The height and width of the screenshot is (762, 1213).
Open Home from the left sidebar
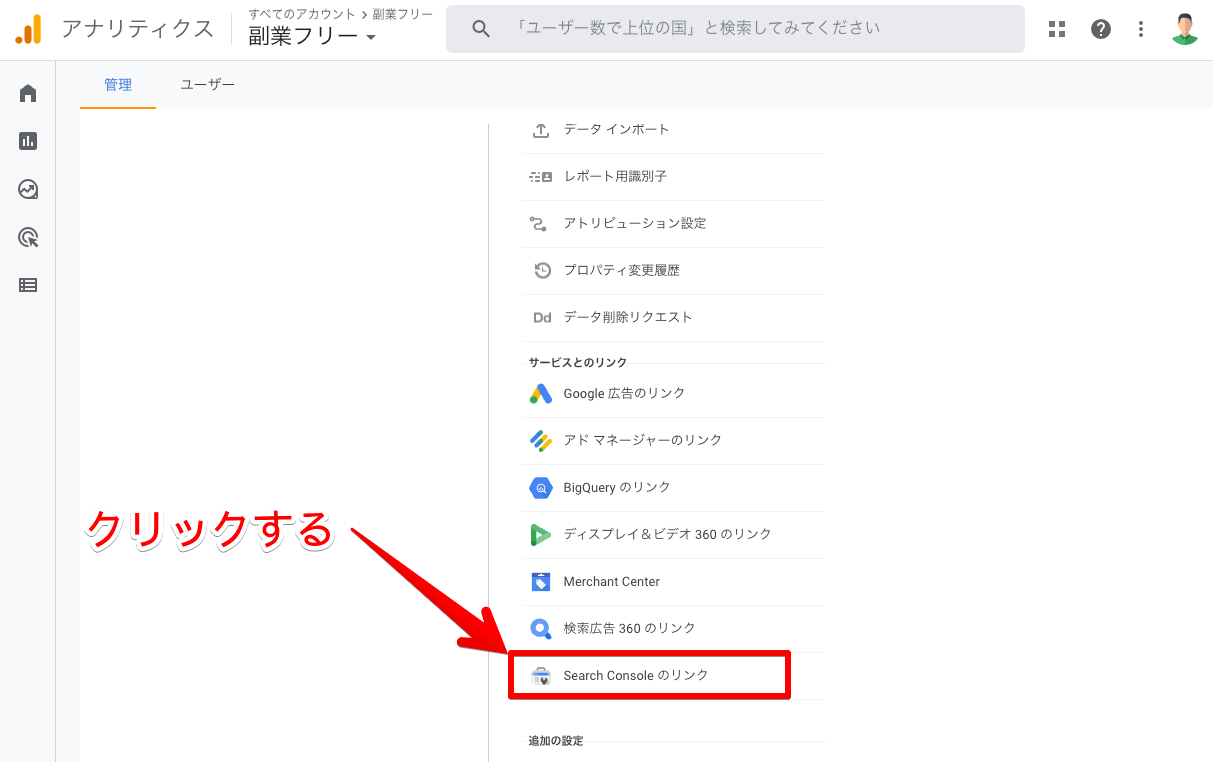[28, 93]
